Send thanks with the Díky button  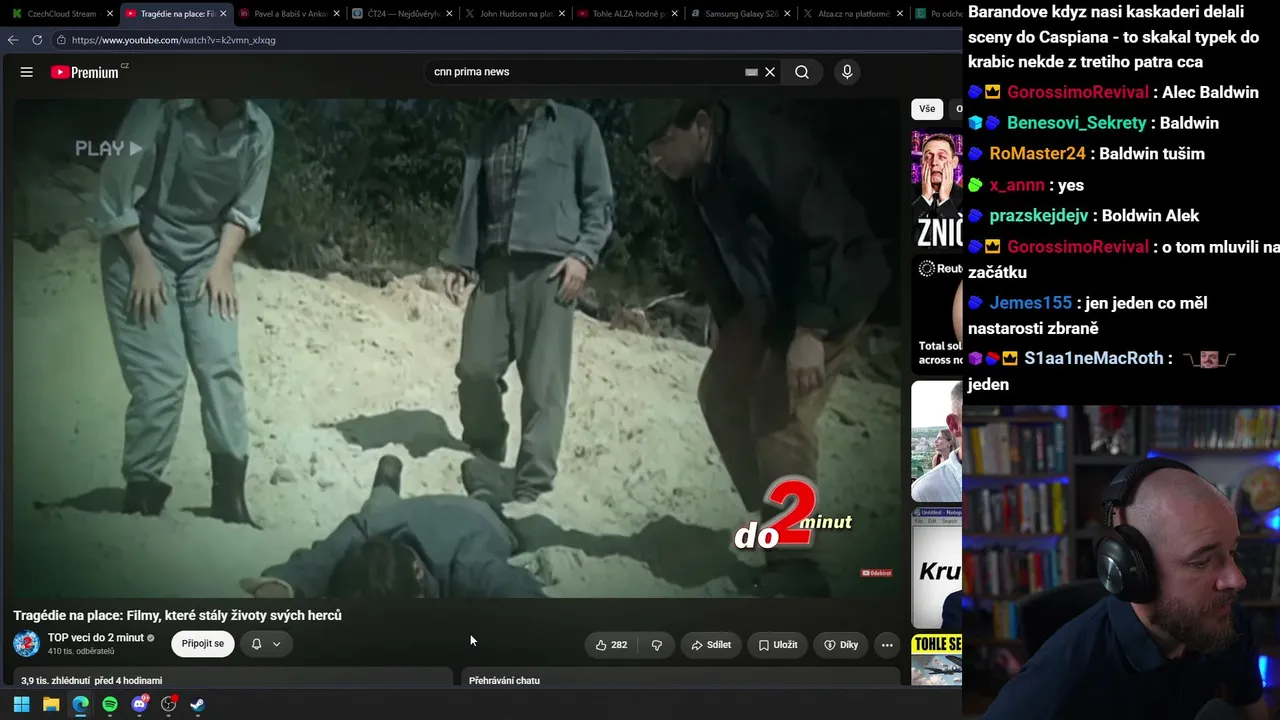[841, 645]
